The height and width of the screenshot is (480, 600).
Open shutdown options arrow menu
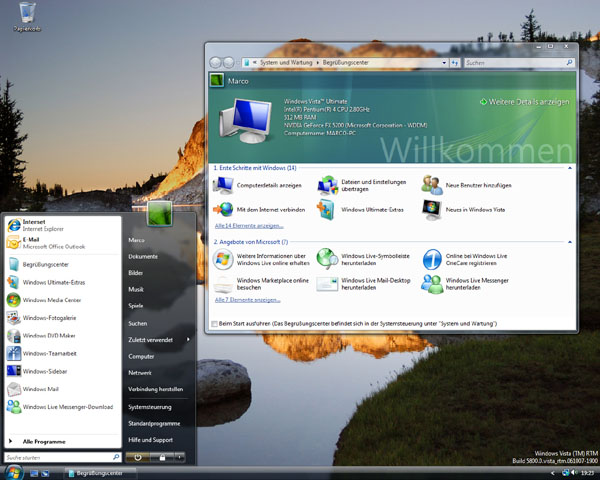179,457
